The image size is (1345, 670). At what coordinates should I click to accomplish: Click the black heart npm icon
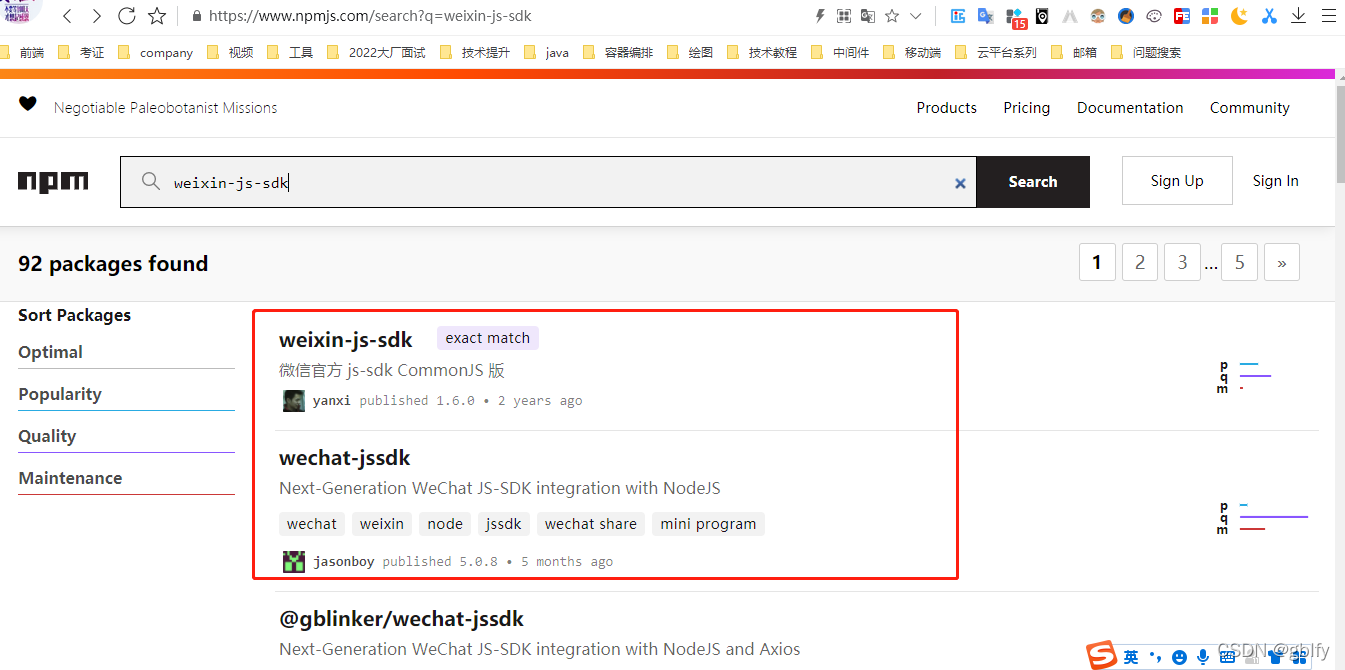coord(28,104)
